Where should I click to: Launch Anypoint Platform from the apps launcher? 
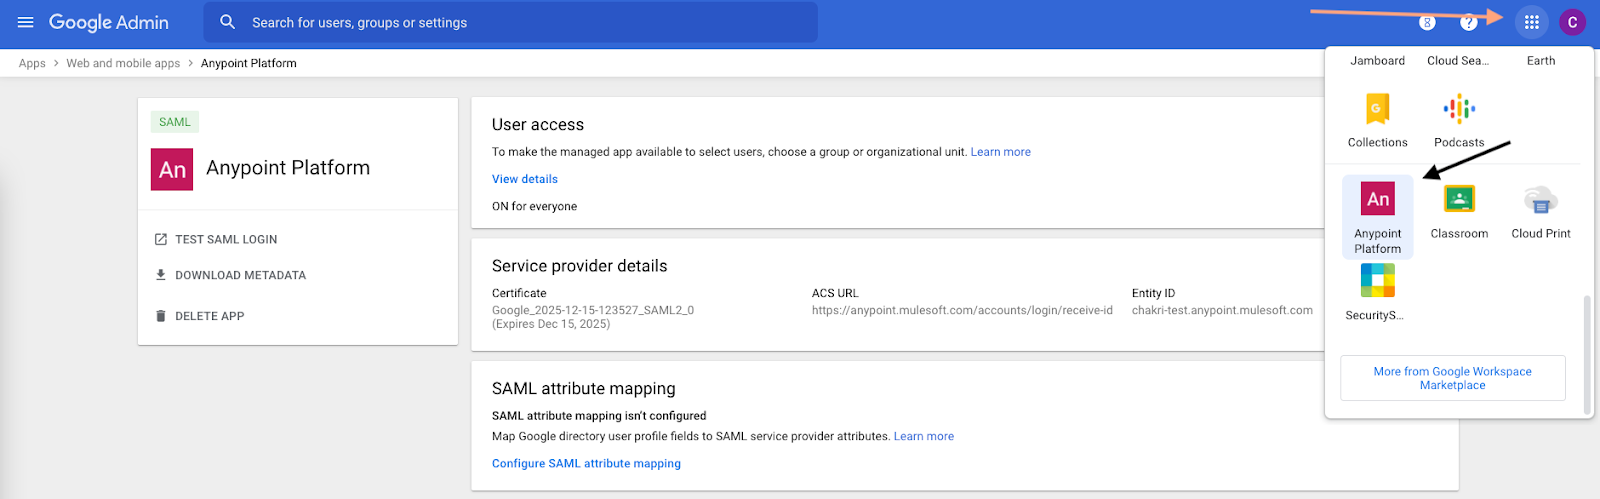1378,217
